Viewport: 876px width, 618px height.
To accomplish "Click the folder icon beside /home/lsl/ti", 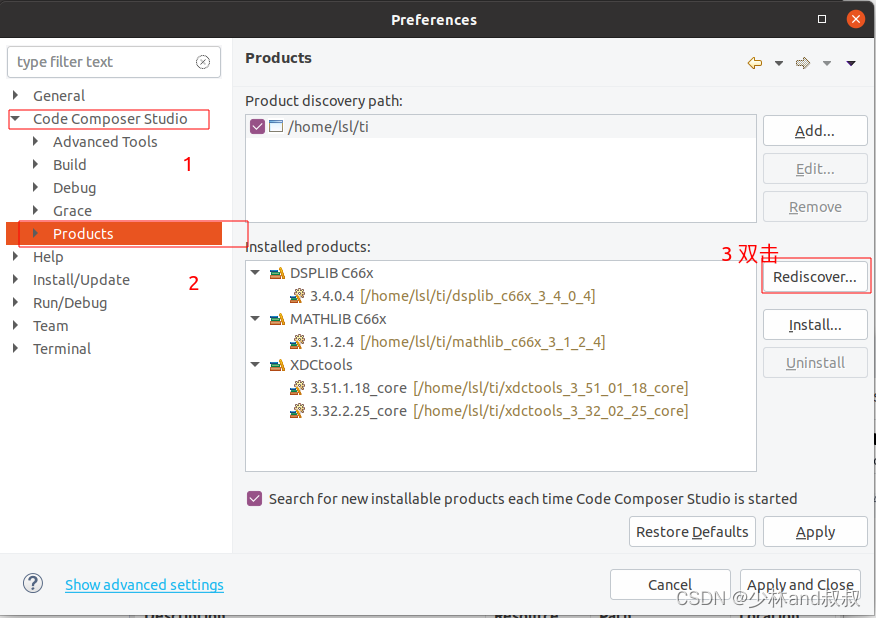I will click(x=276, y=126).
